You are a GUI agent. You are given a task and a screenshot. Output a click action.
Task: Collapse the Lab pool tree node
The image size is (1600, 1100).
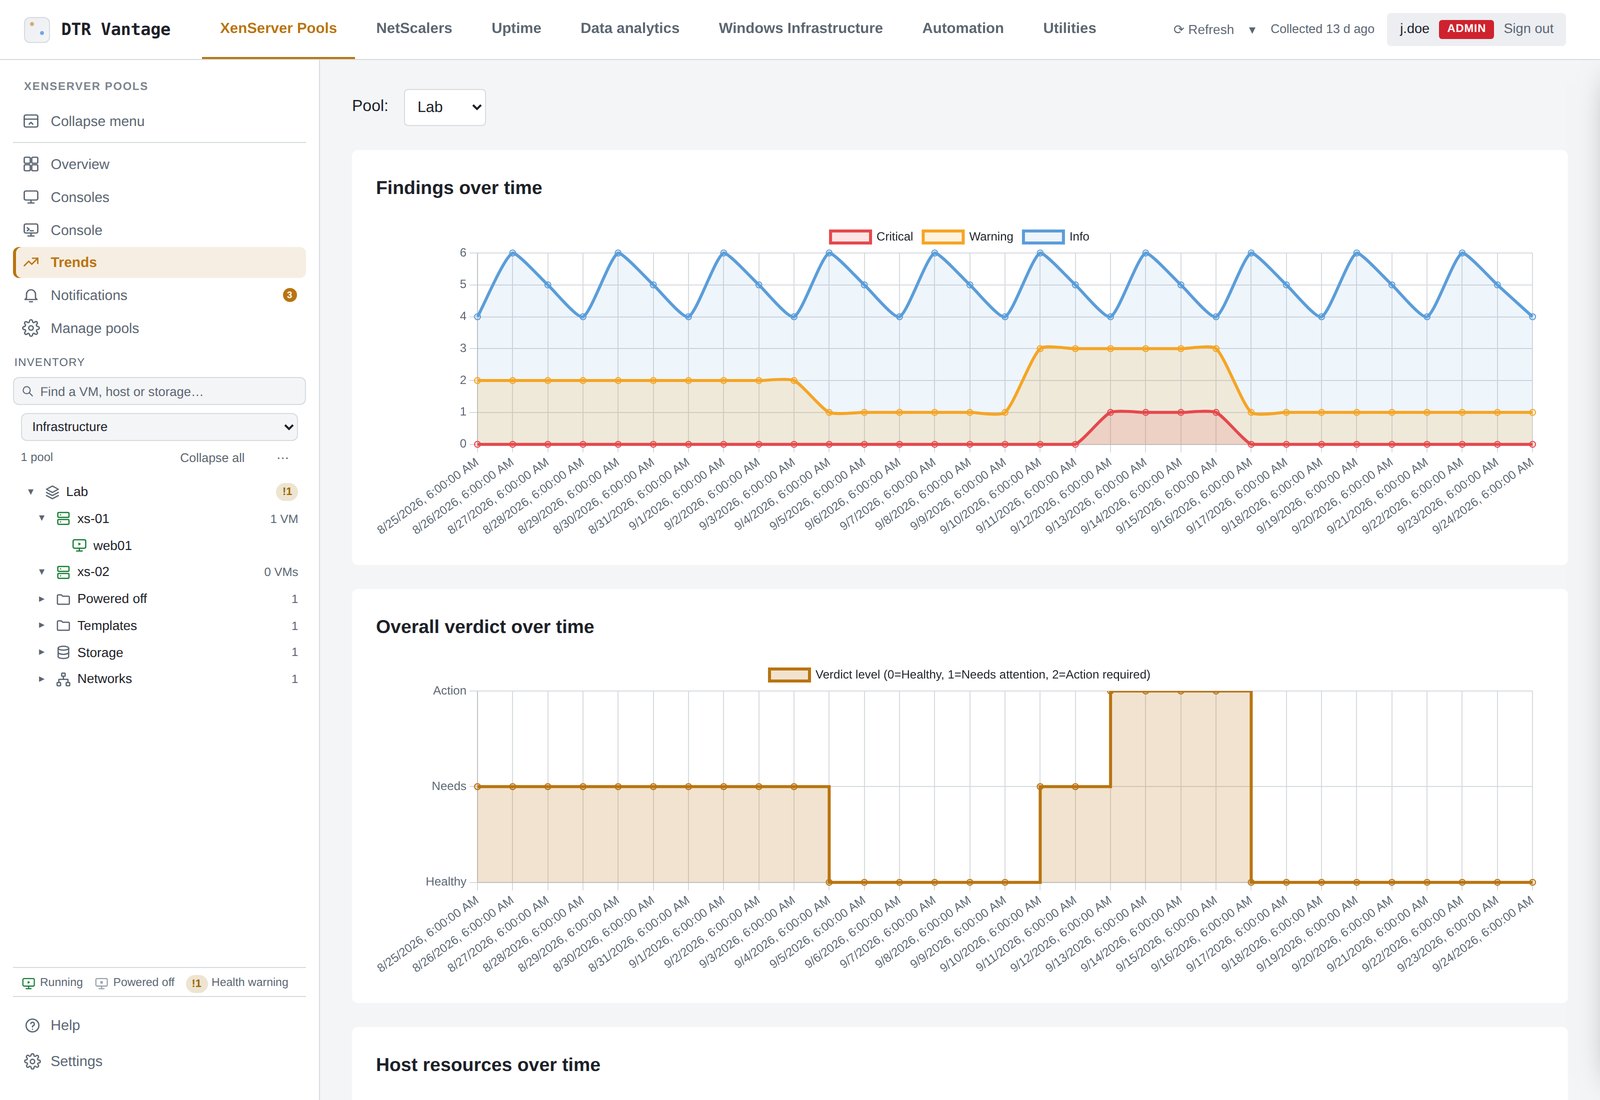pyautogui.click(x=31, y=492)
